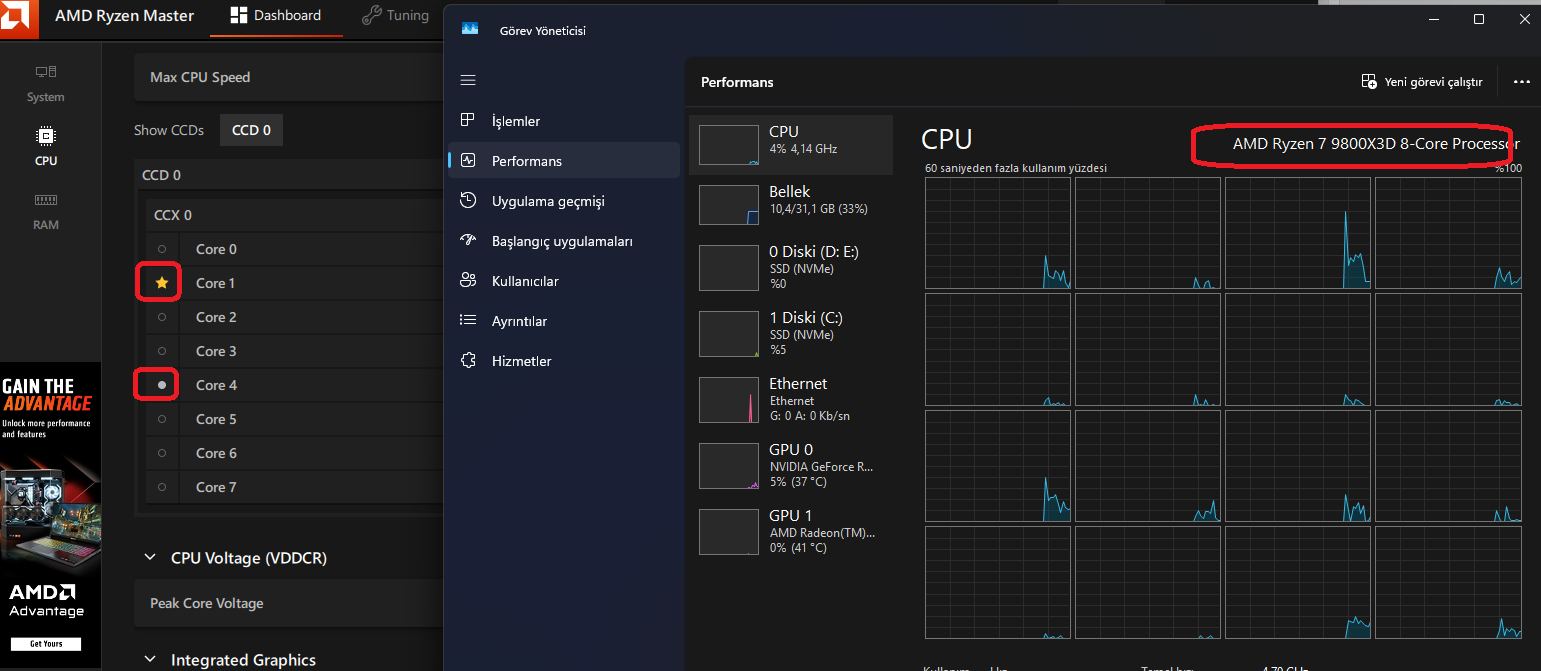The height and width of the screenshot is (671, 1541).
Task: Toggle the Task Manager hamburger navigation menu
Action: (x=468, y=80)
